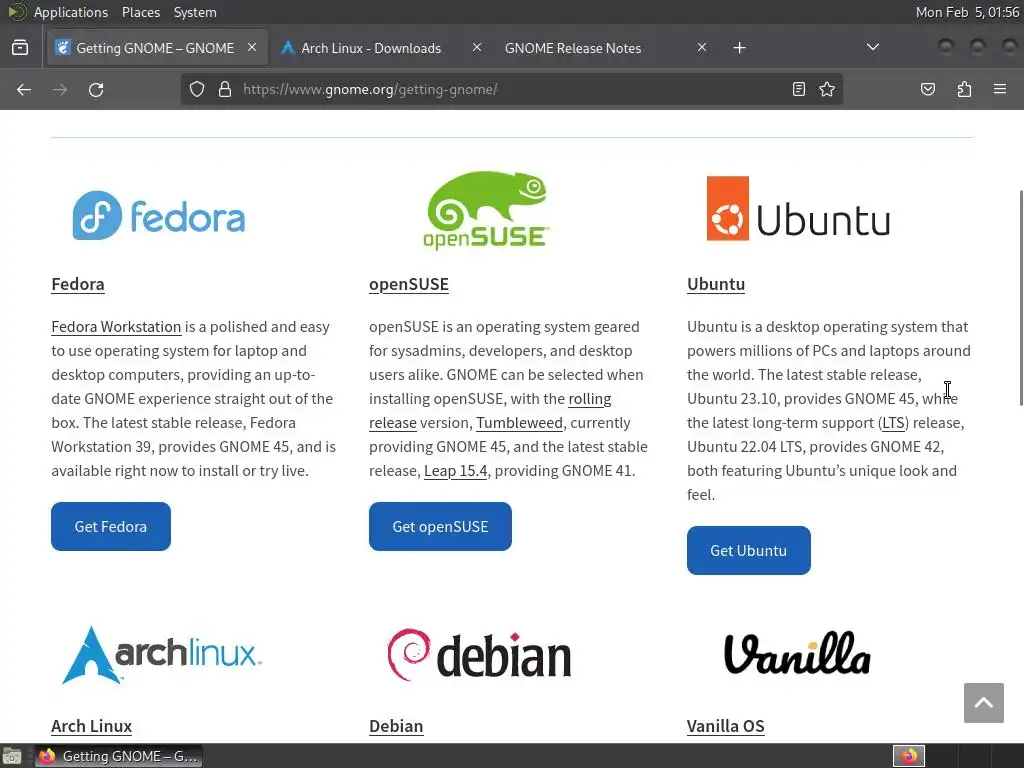Open the Fedora heading link
This screenshot has height=768, width=1024.
point(78,284)
